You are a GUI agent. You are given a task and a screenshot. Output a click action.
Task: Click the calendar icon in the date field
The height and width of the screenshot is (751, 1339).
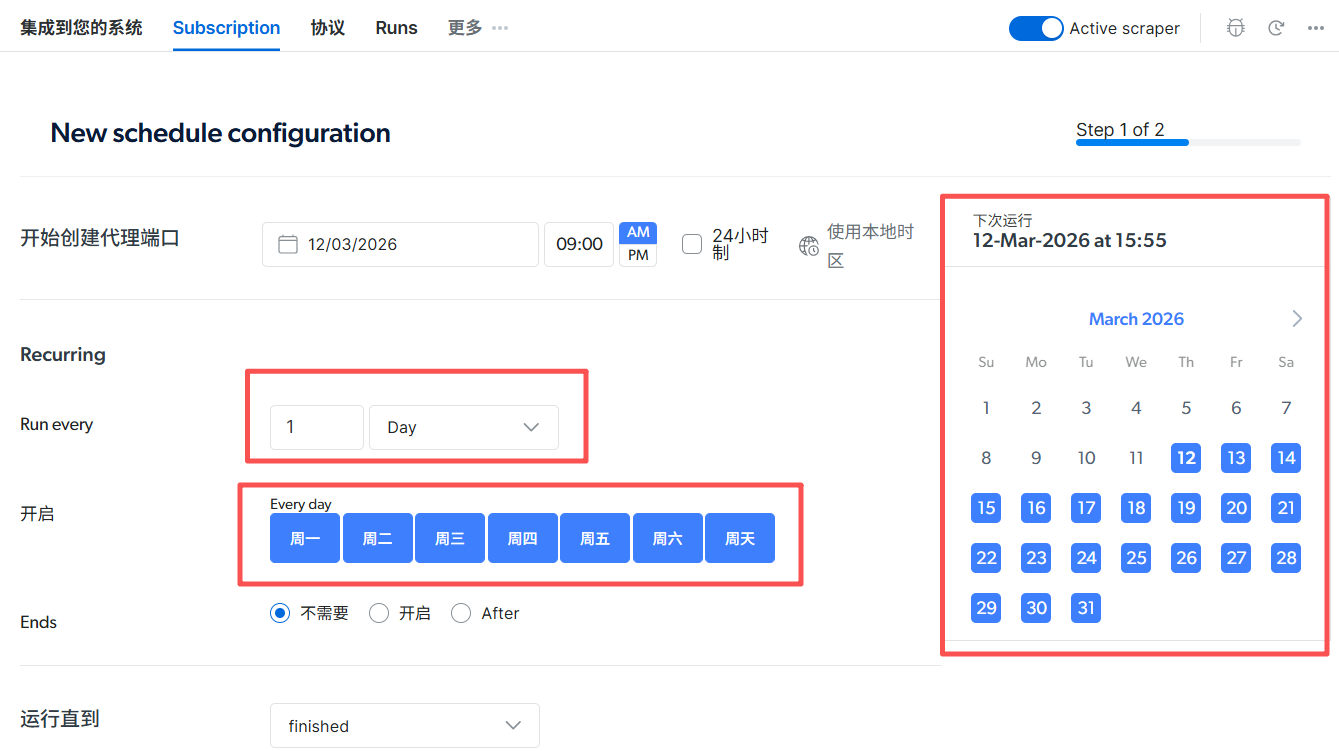pyautogui.click(x=286, y=244)
